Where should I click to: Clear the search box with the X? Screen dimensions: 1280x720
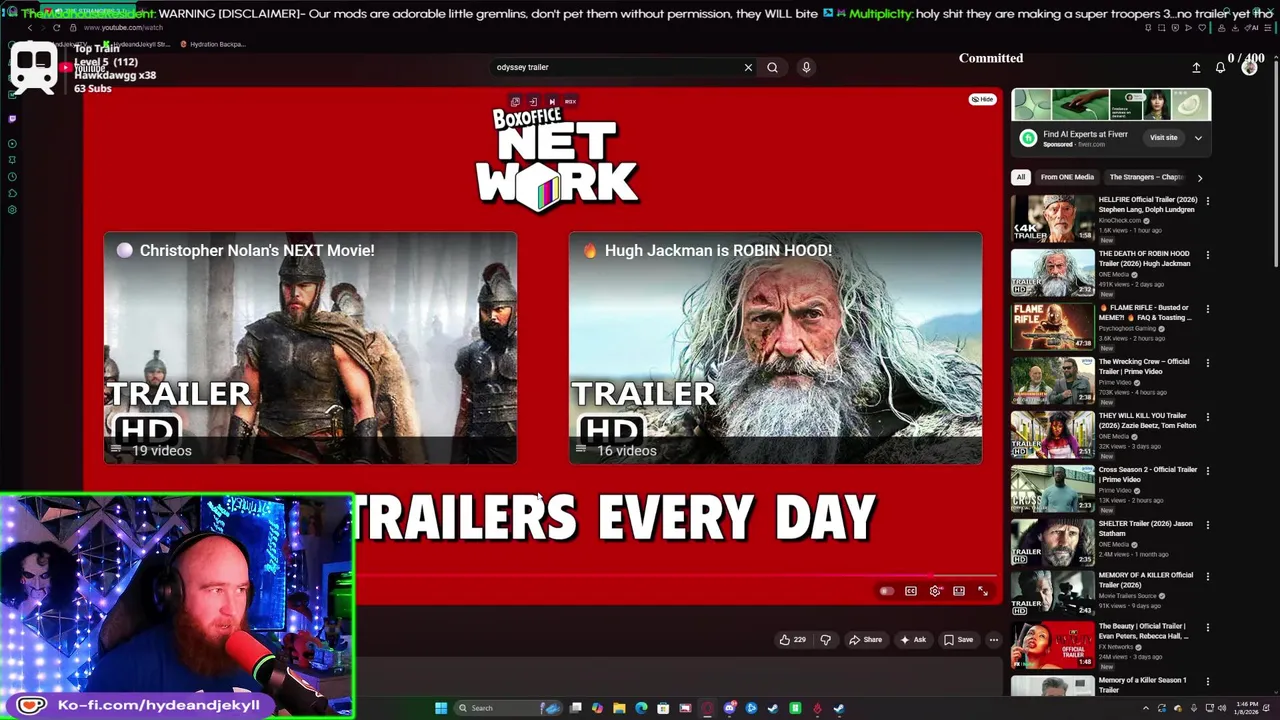tap(748, 67)
